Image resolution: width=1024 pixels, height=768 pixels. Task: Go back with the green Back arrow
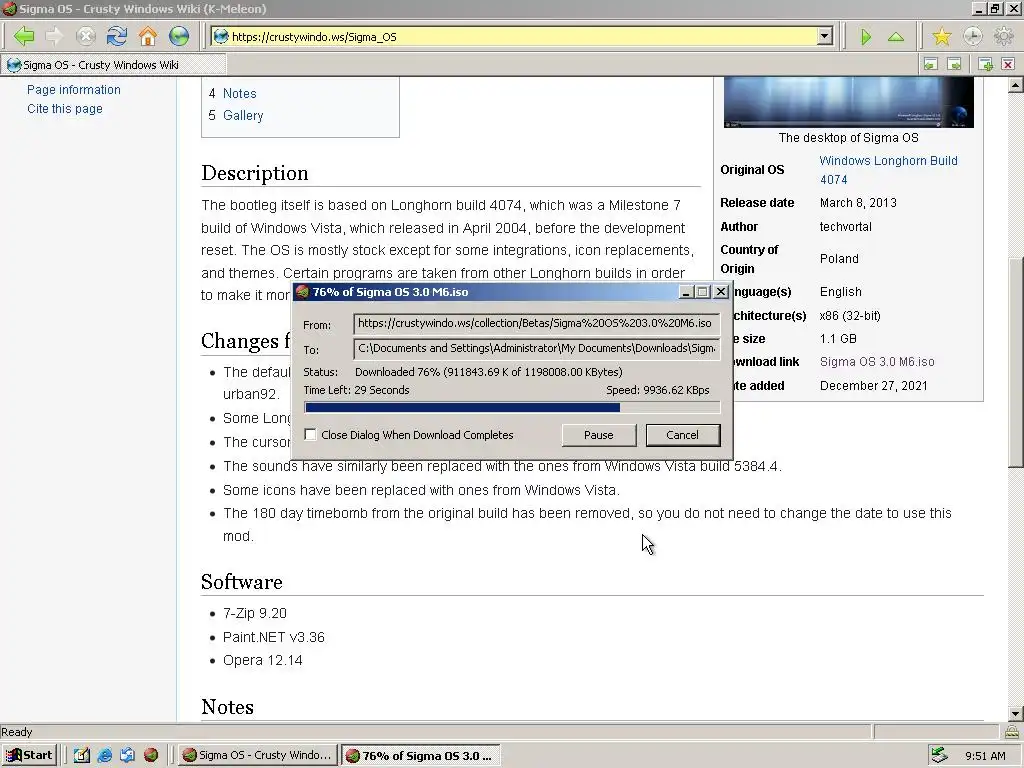pos(24,36)
